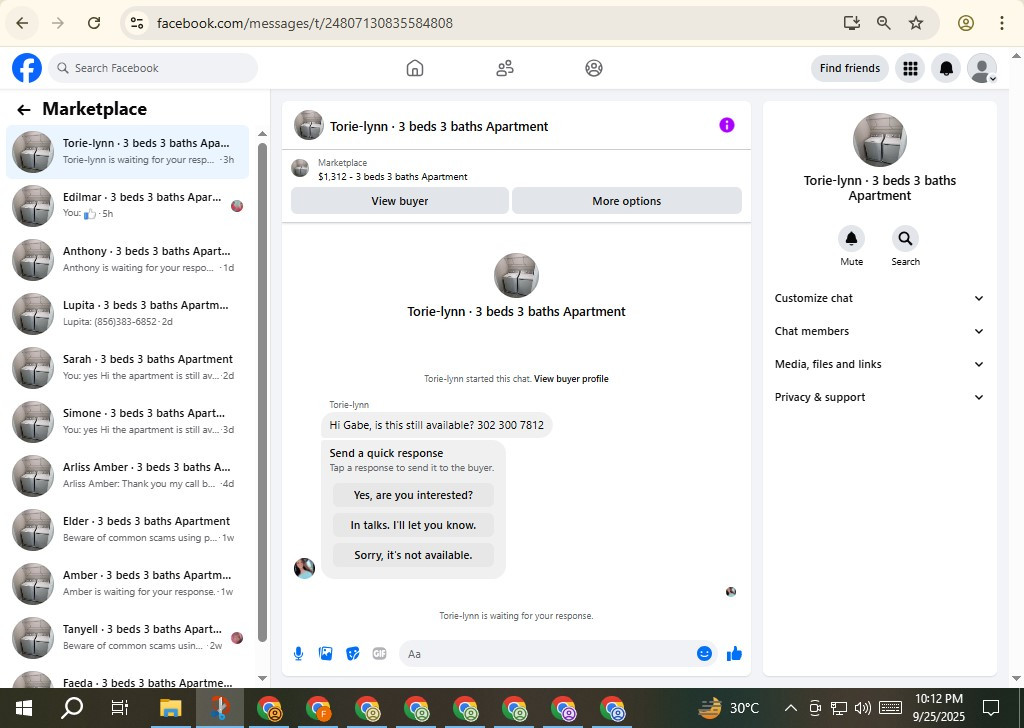The height and width of the screenshot is (728, 1024).
Task: Go back in browser history
Action: [22, 23]
